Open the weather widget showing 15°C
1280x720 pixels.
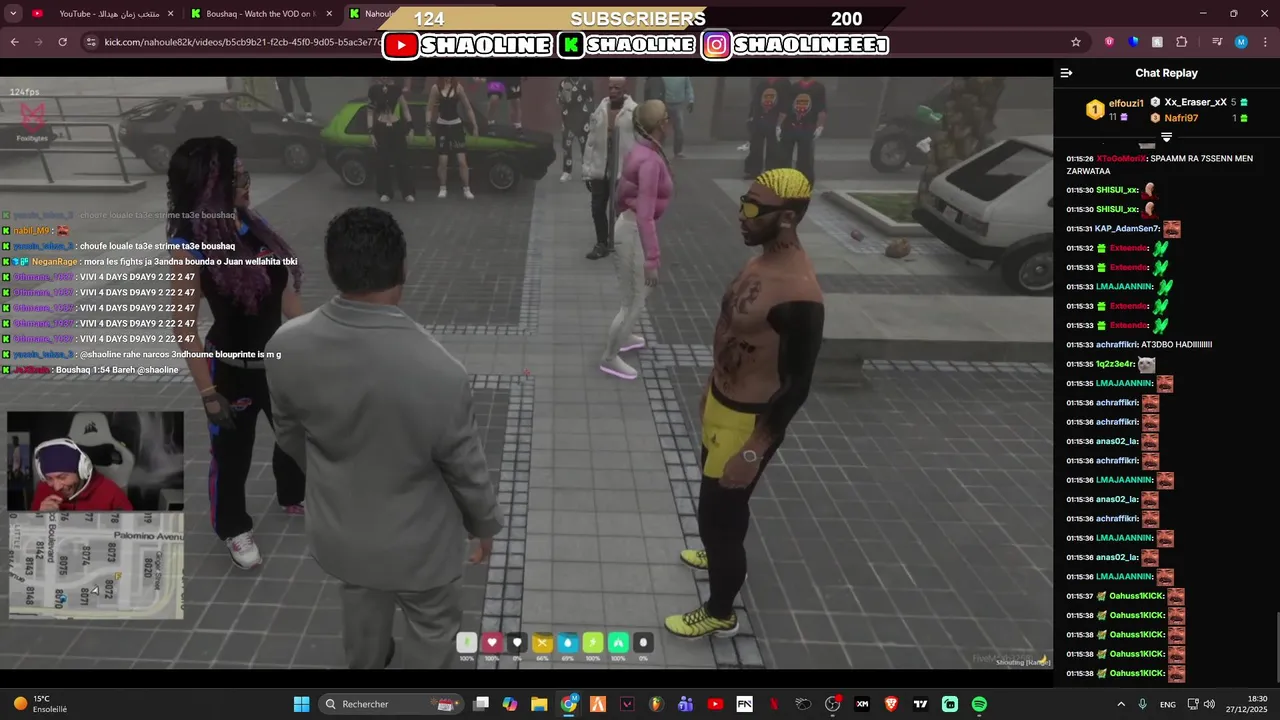[40, 704]
